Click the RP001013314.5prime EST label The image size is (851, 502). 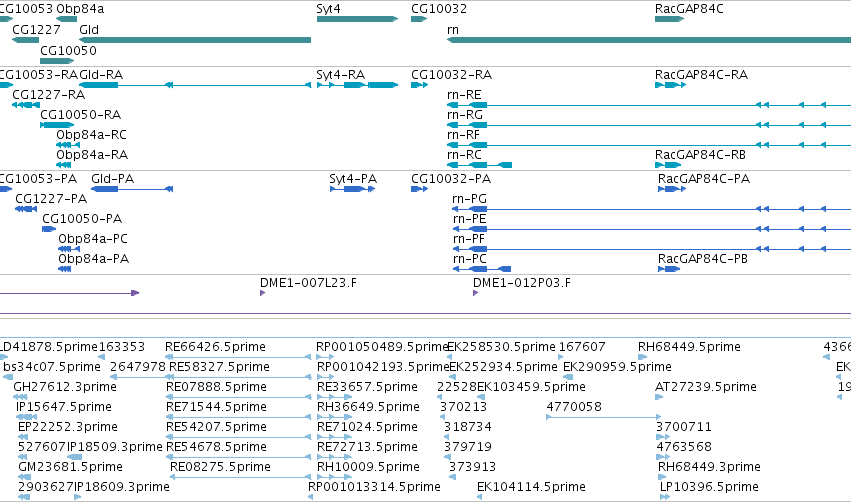374,487
